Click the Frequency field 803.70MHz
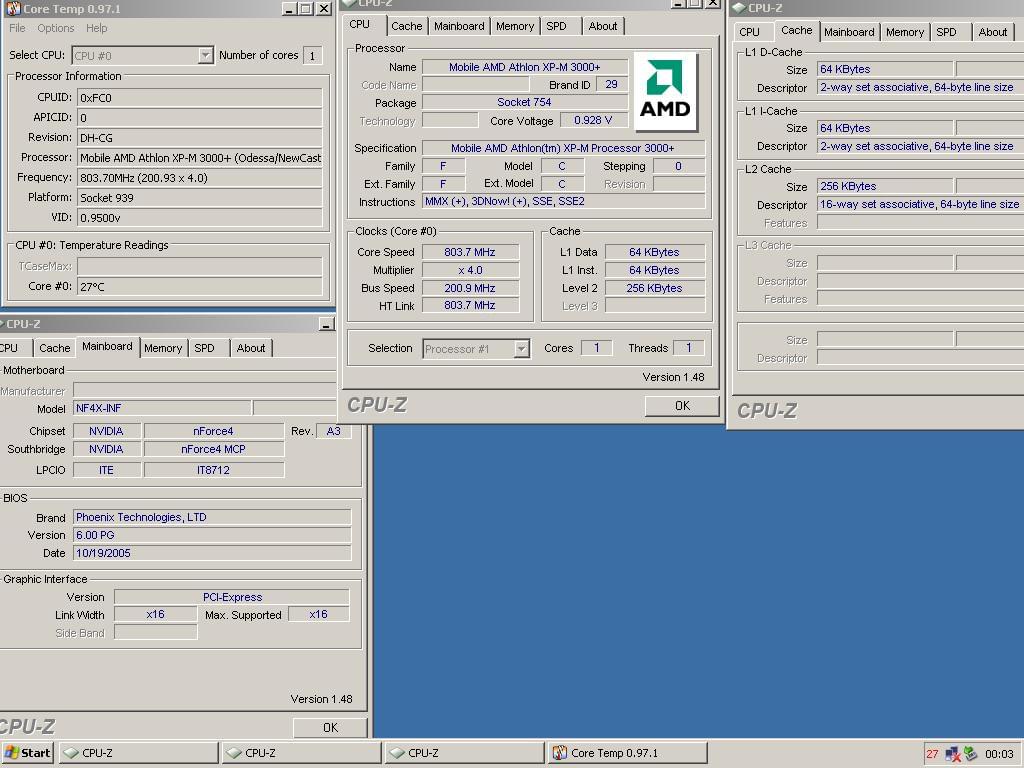Image resolution: width=1024 pixels, height=768 pixels. click(x=200, y=178)
